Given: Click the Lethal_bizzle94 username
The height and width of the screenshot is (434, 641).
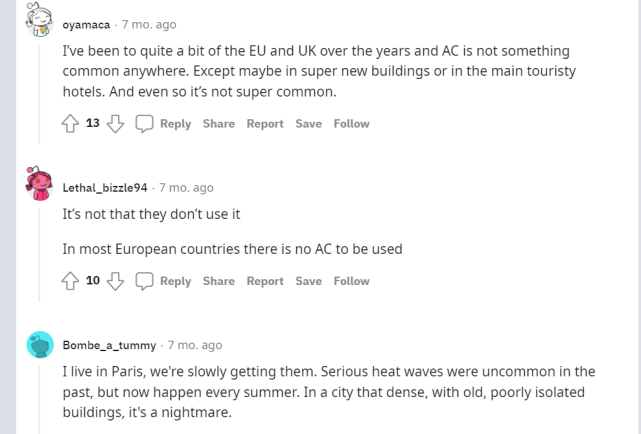Looking at the screenshot, I should (x=105, y=188).
